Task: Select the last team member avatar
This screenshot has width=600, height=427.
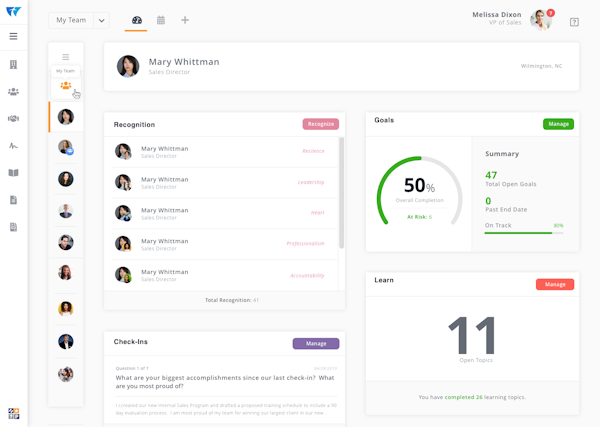Action: (x=66, y=374)
